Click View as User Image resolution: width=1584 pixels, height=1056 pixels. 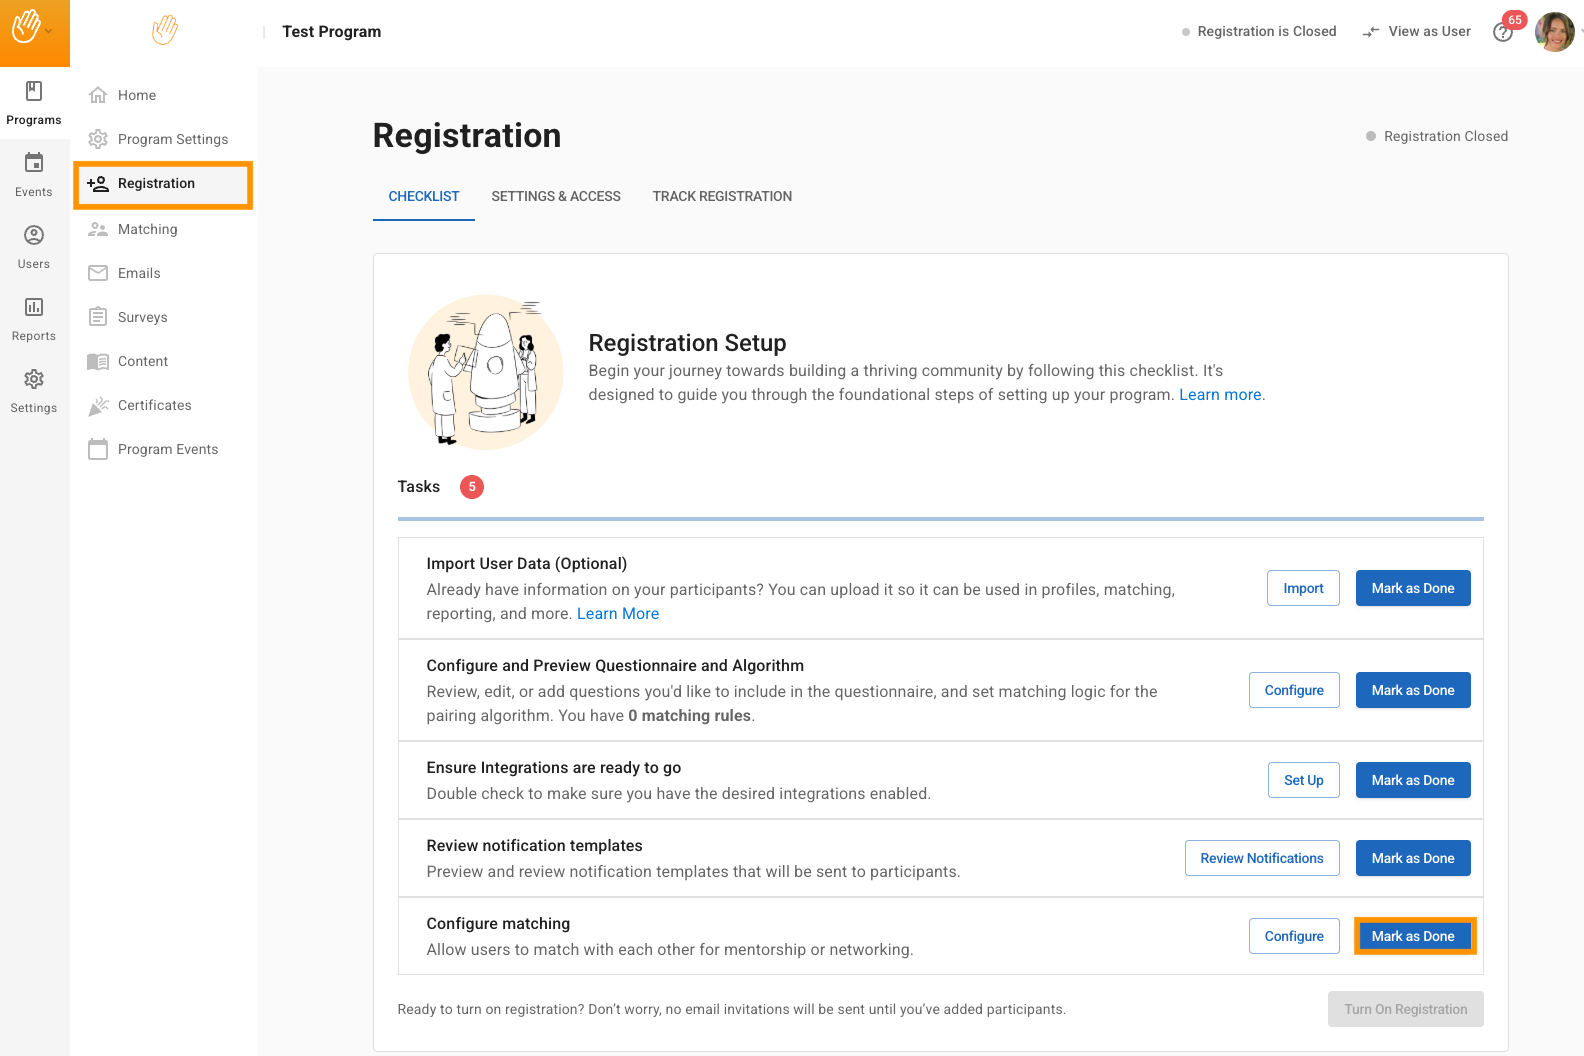point(1417,32)
